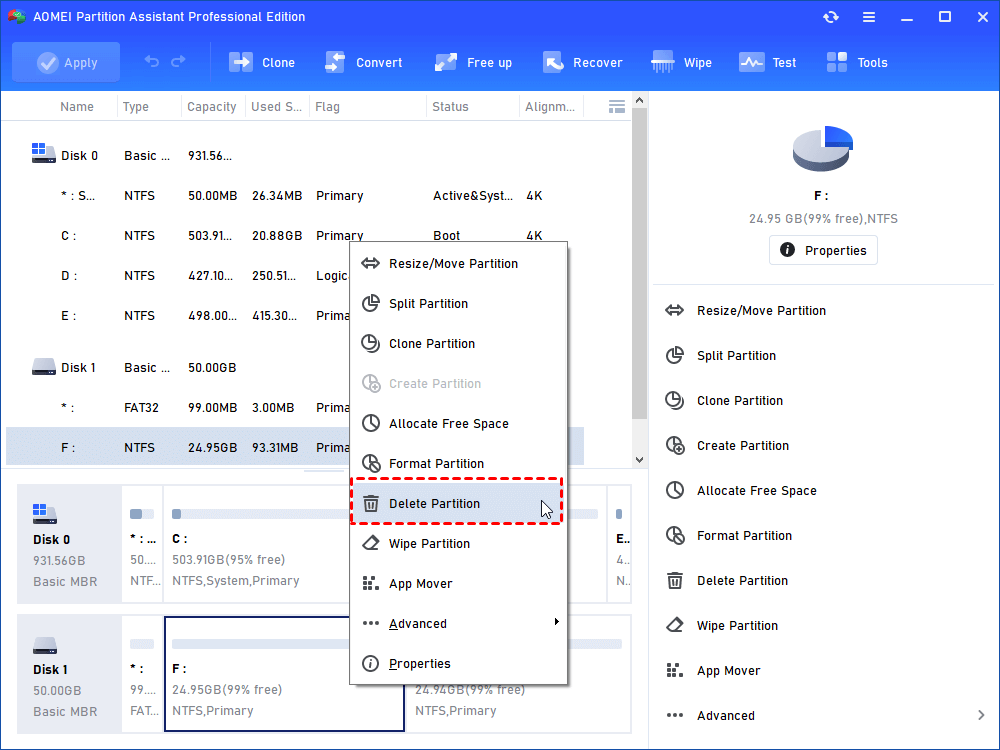Click App Mover in right panel
The width and height of the screenshot is (1000, 750).
click(823, 670)
